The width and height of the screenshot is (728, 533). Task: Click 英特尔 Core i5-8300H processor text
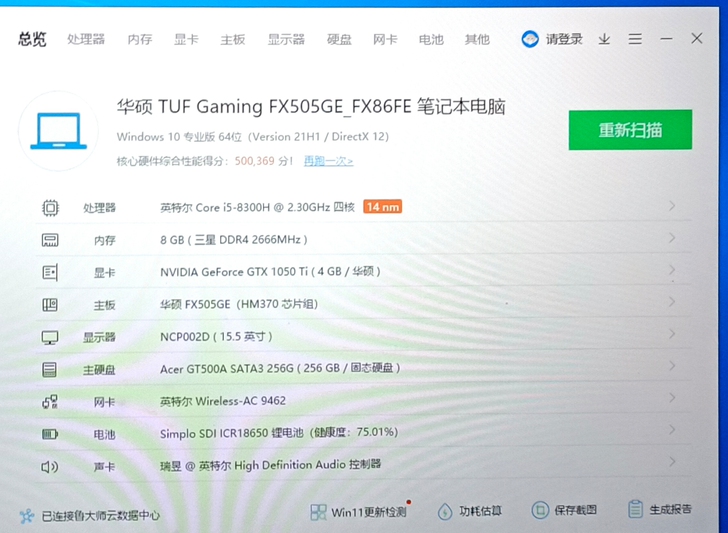pos(258,208)
